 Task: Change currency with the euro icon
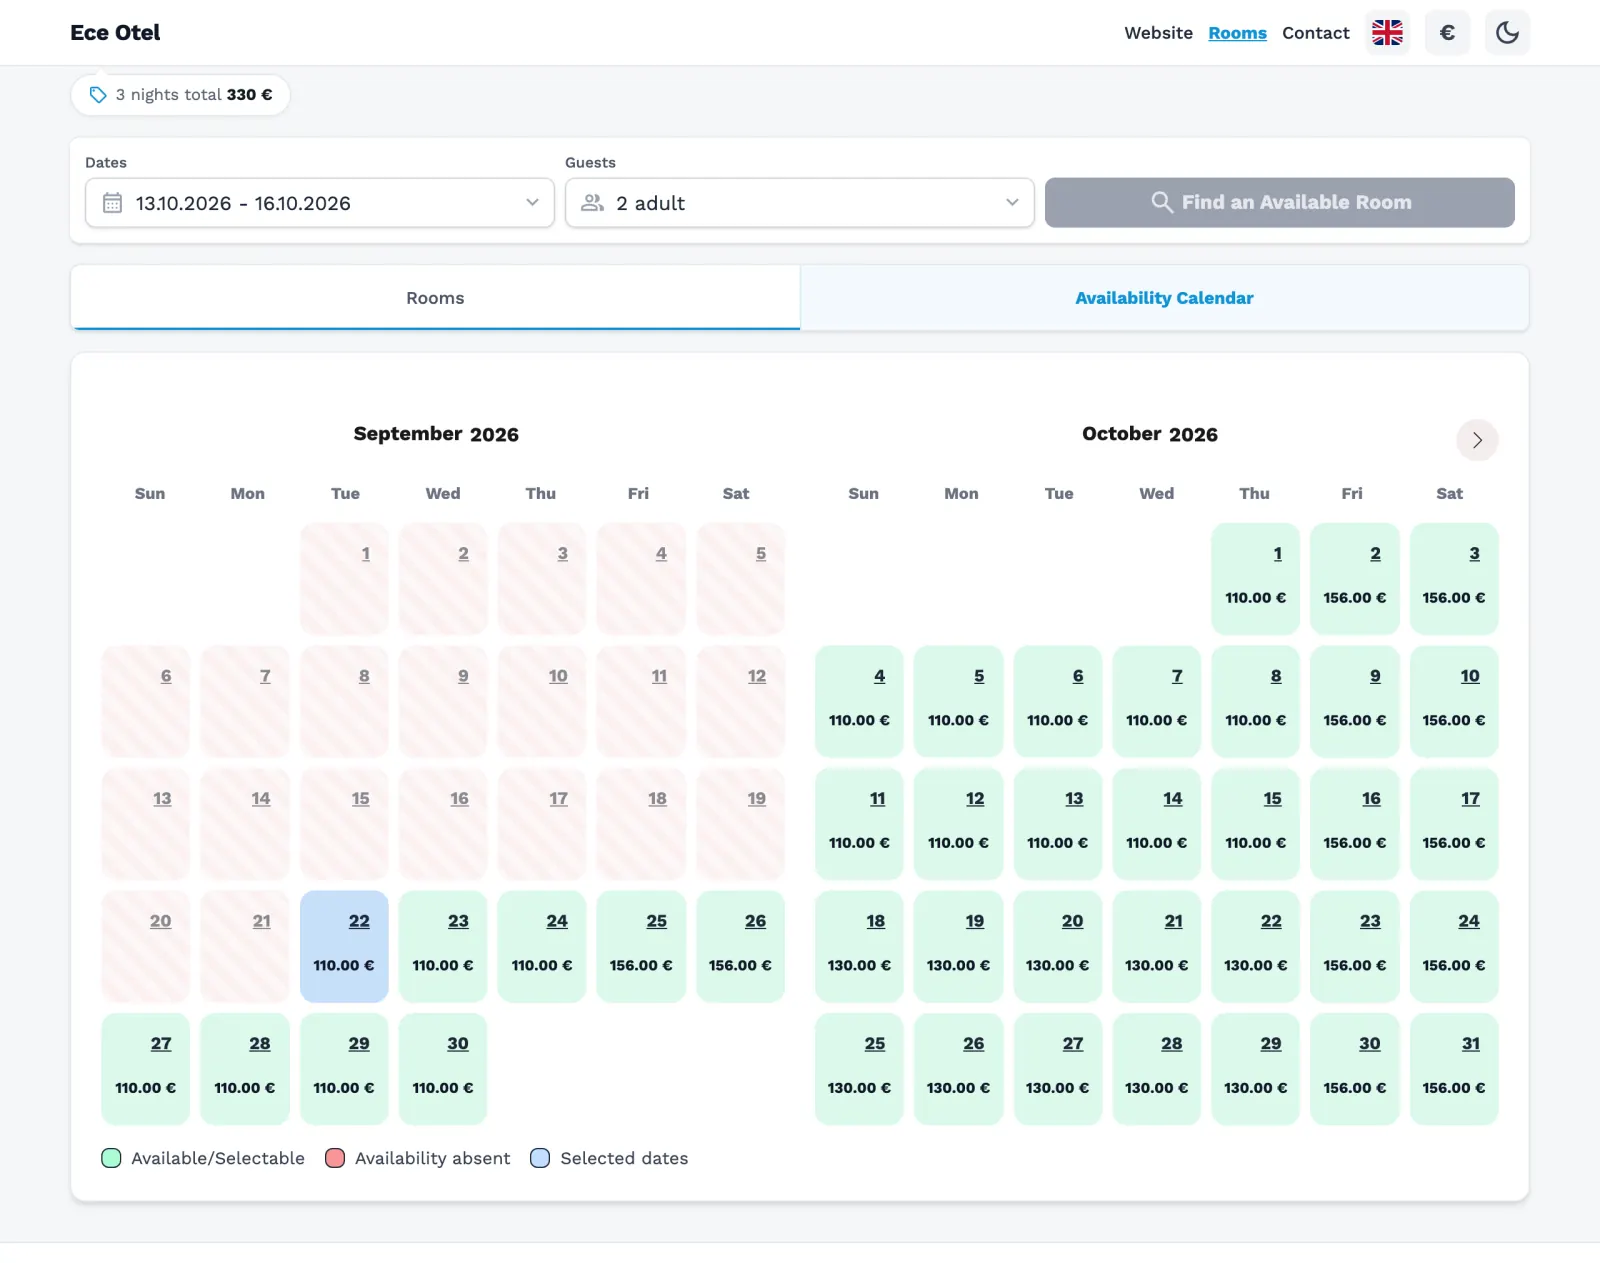(1447, 33)
